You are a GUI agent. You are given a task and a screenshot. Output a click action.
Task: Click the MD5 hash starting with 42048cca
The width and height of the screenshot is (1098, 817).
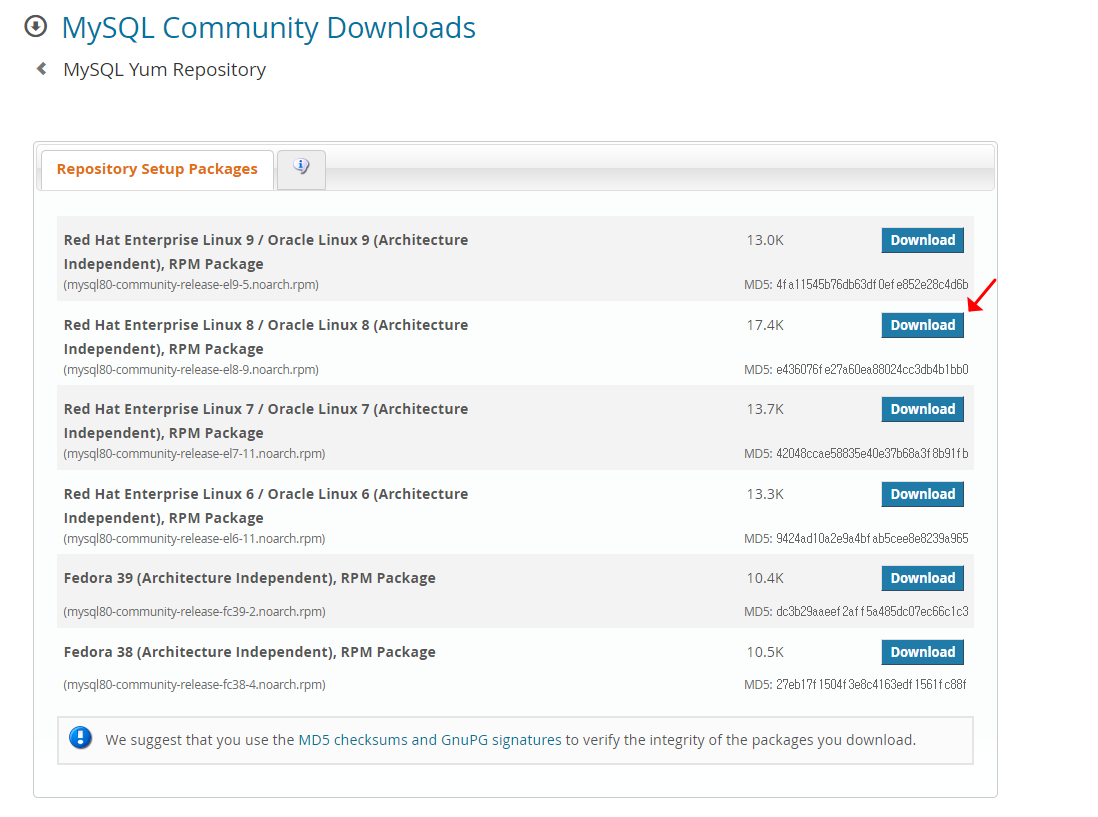click(872, 454)
